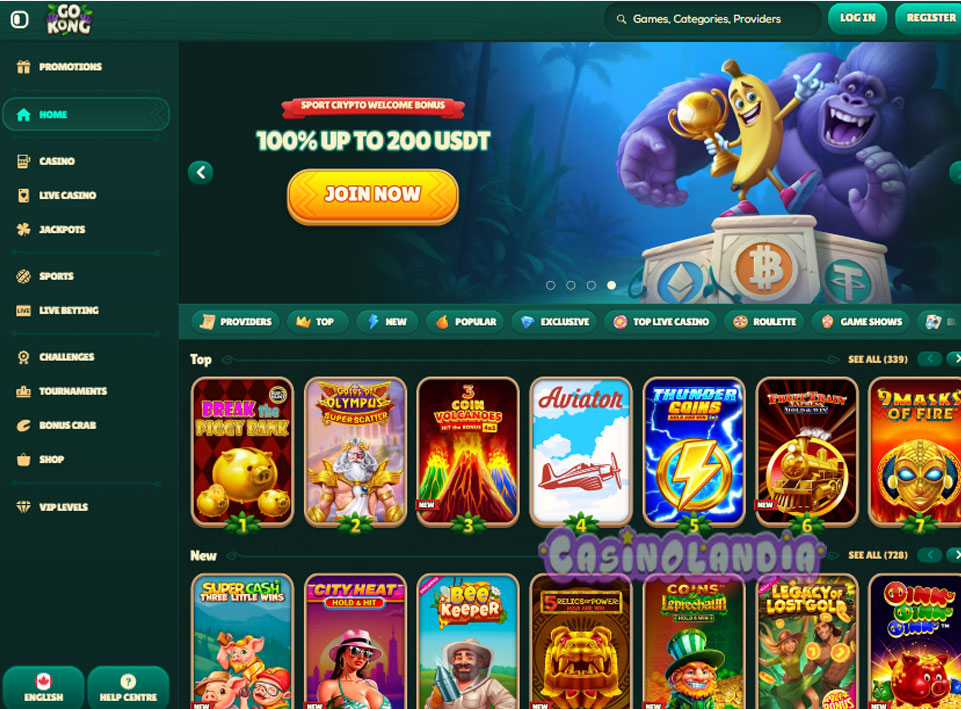Open VIP Levels diamond icon
Screen dimensions: 961x709
pos(23,507)
